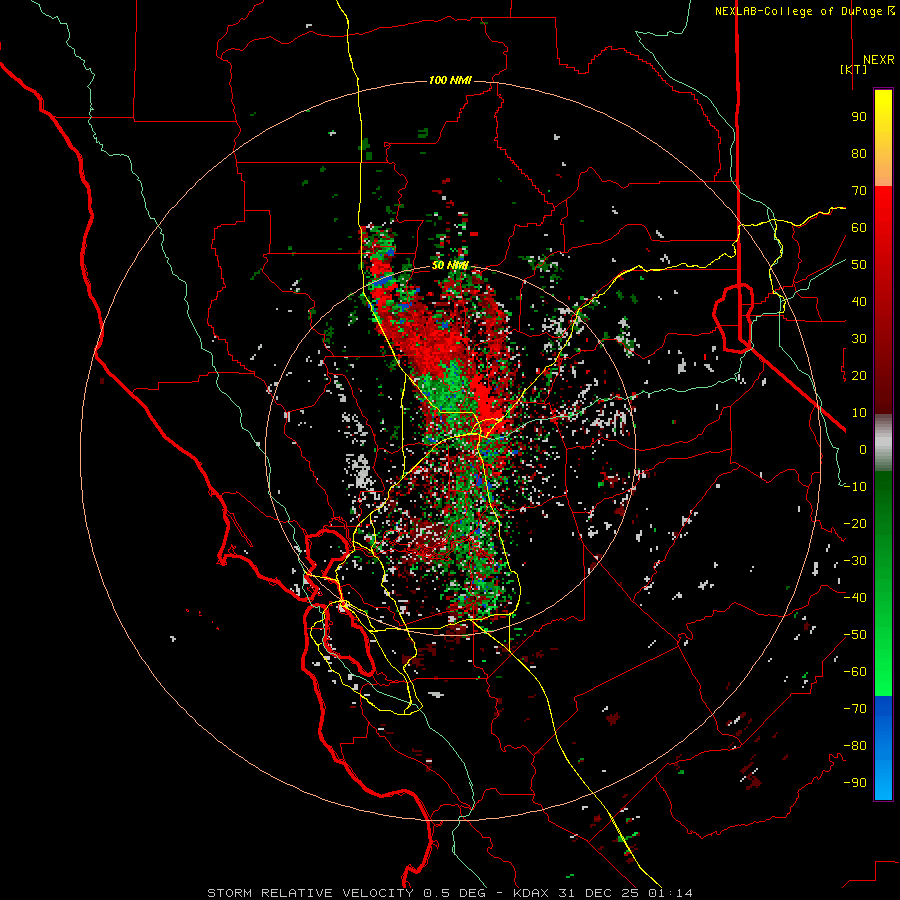Click the blue bottom segment of color bar
Screen dimensions: 900x900
tap(883, 748)
